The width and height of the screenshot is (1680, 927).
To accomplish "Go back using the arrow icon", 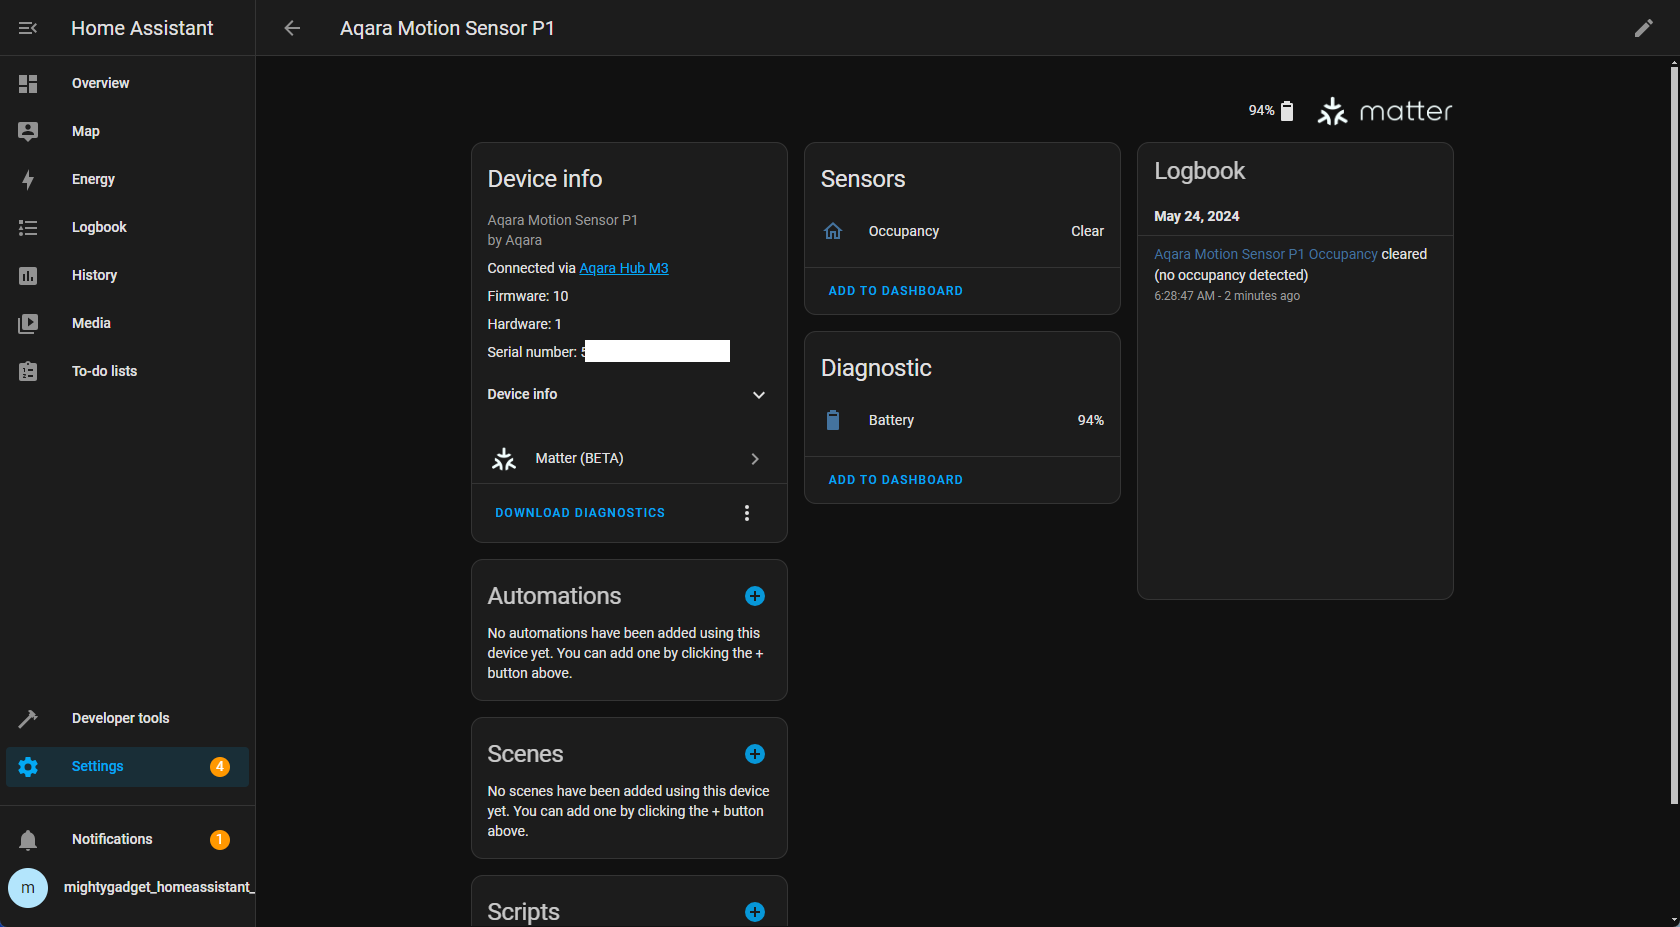I will point(292,28).
